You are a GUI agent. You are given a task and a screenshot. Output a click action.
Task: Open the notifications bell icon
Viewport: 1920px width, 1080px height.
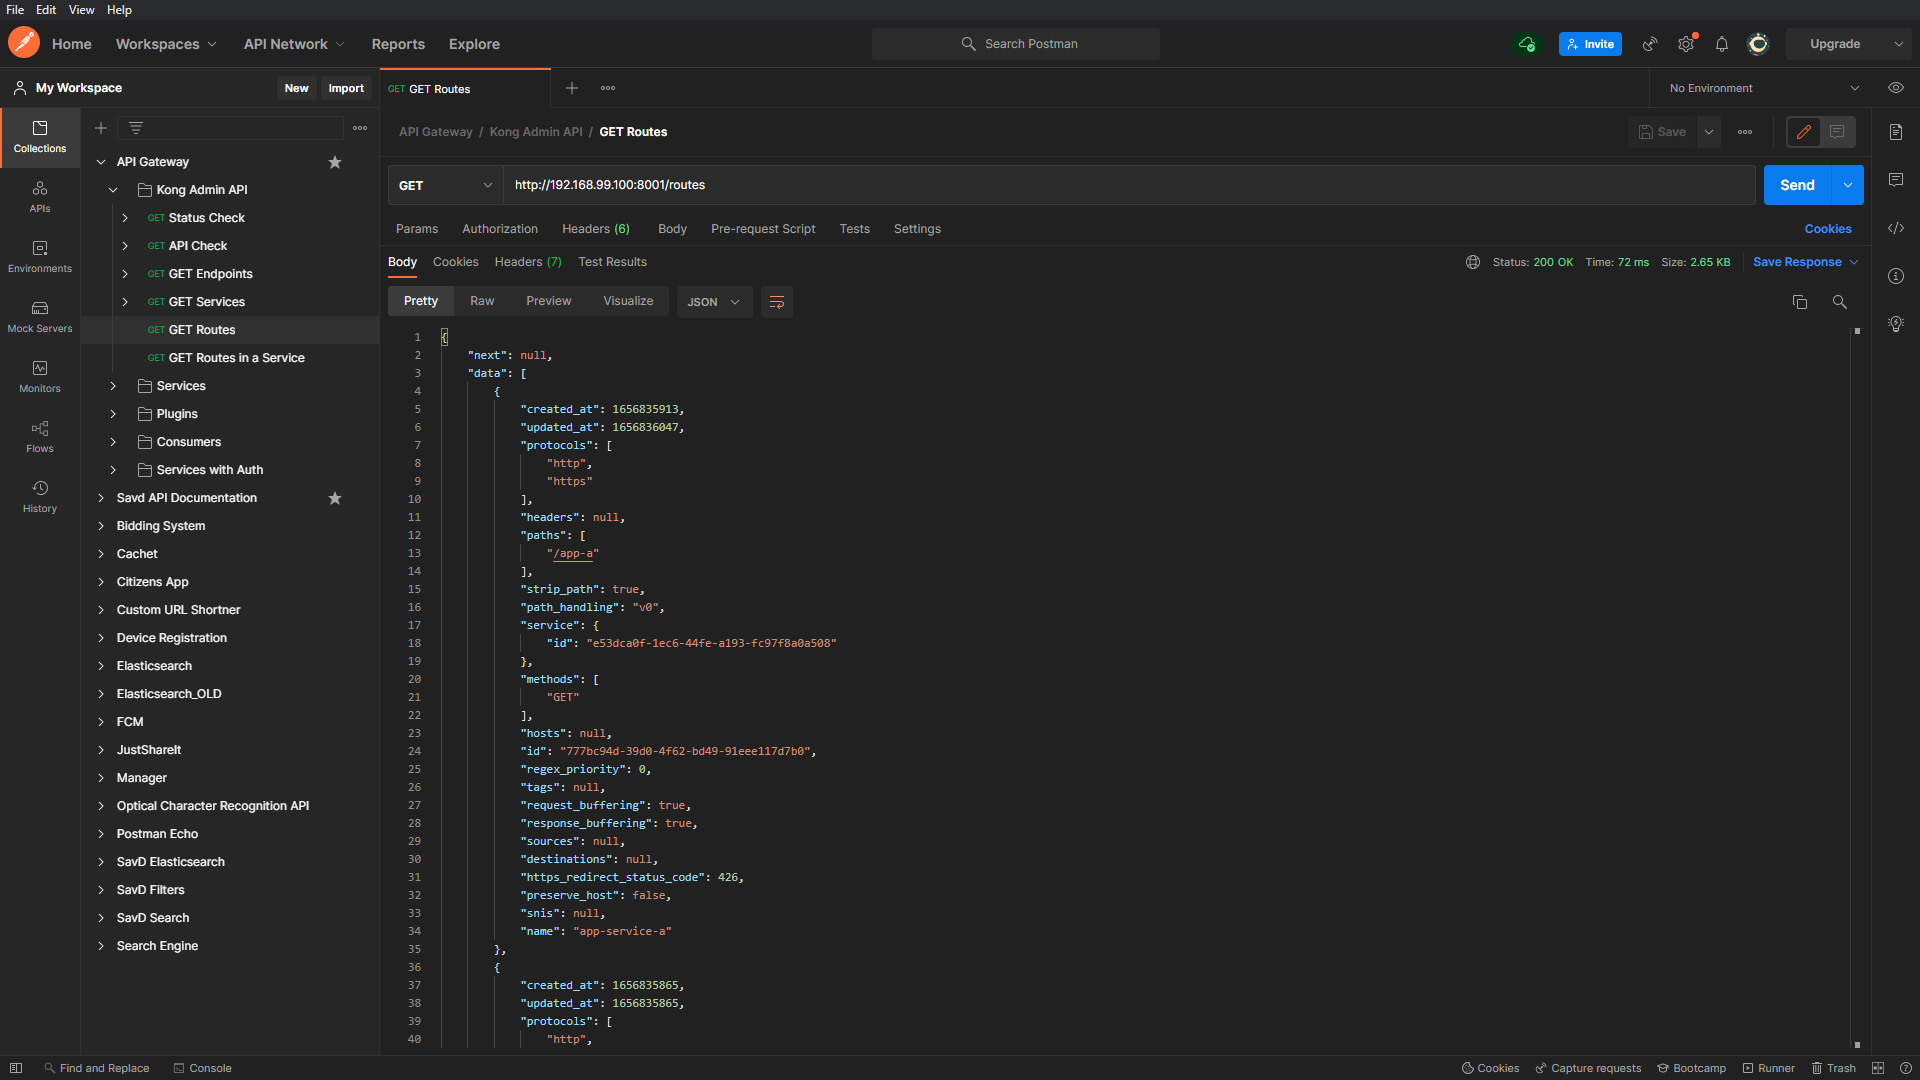pyautogui.click(x=1722, y=44)
